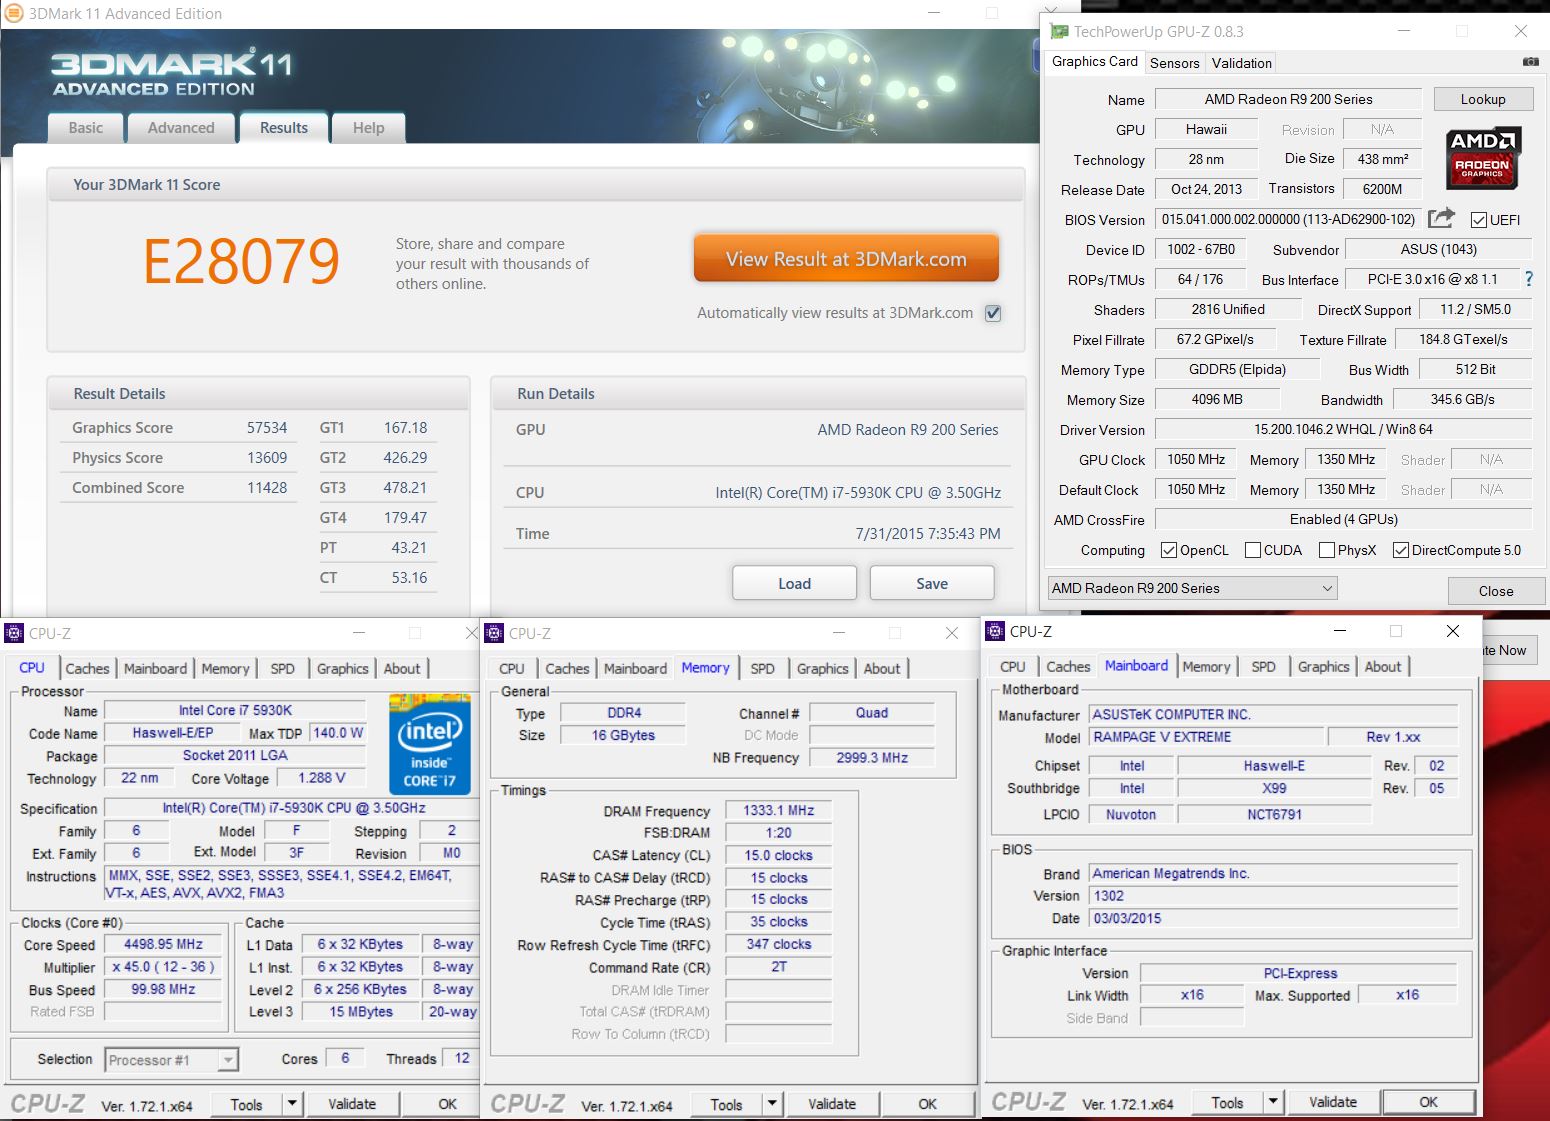Select the Graphics Card tab in GPU-Z
This screenshot has height=1121, width=1550.
pos(1095,61)
